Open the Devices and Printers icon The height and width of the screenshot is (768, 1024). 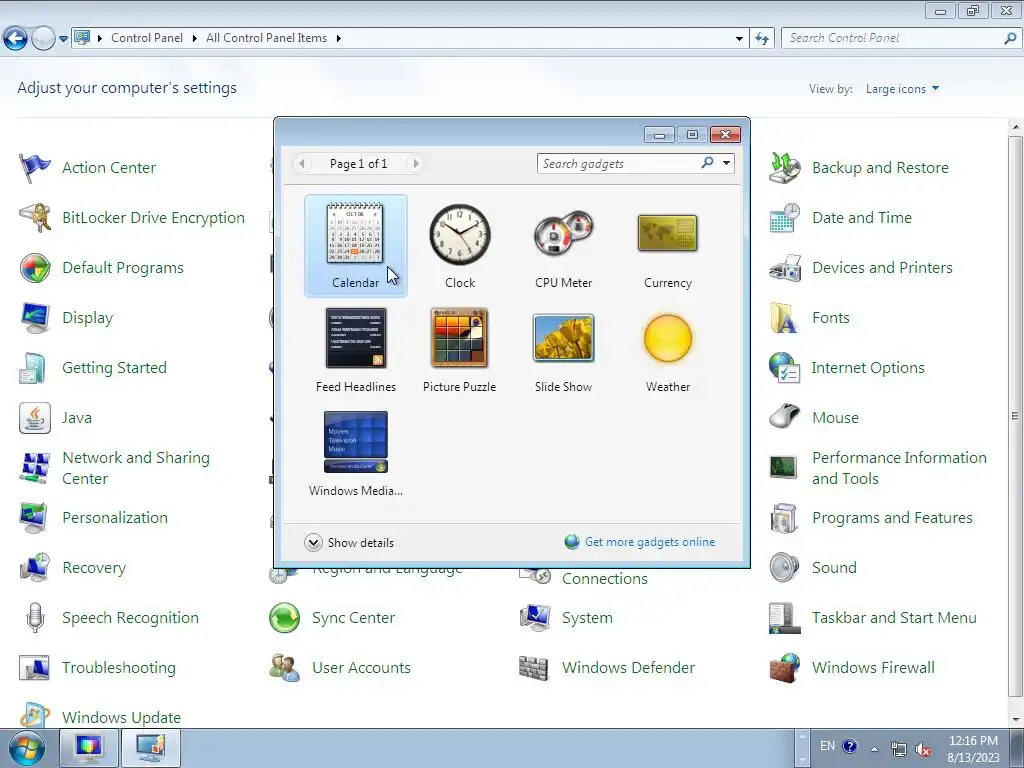pos(784,268)
